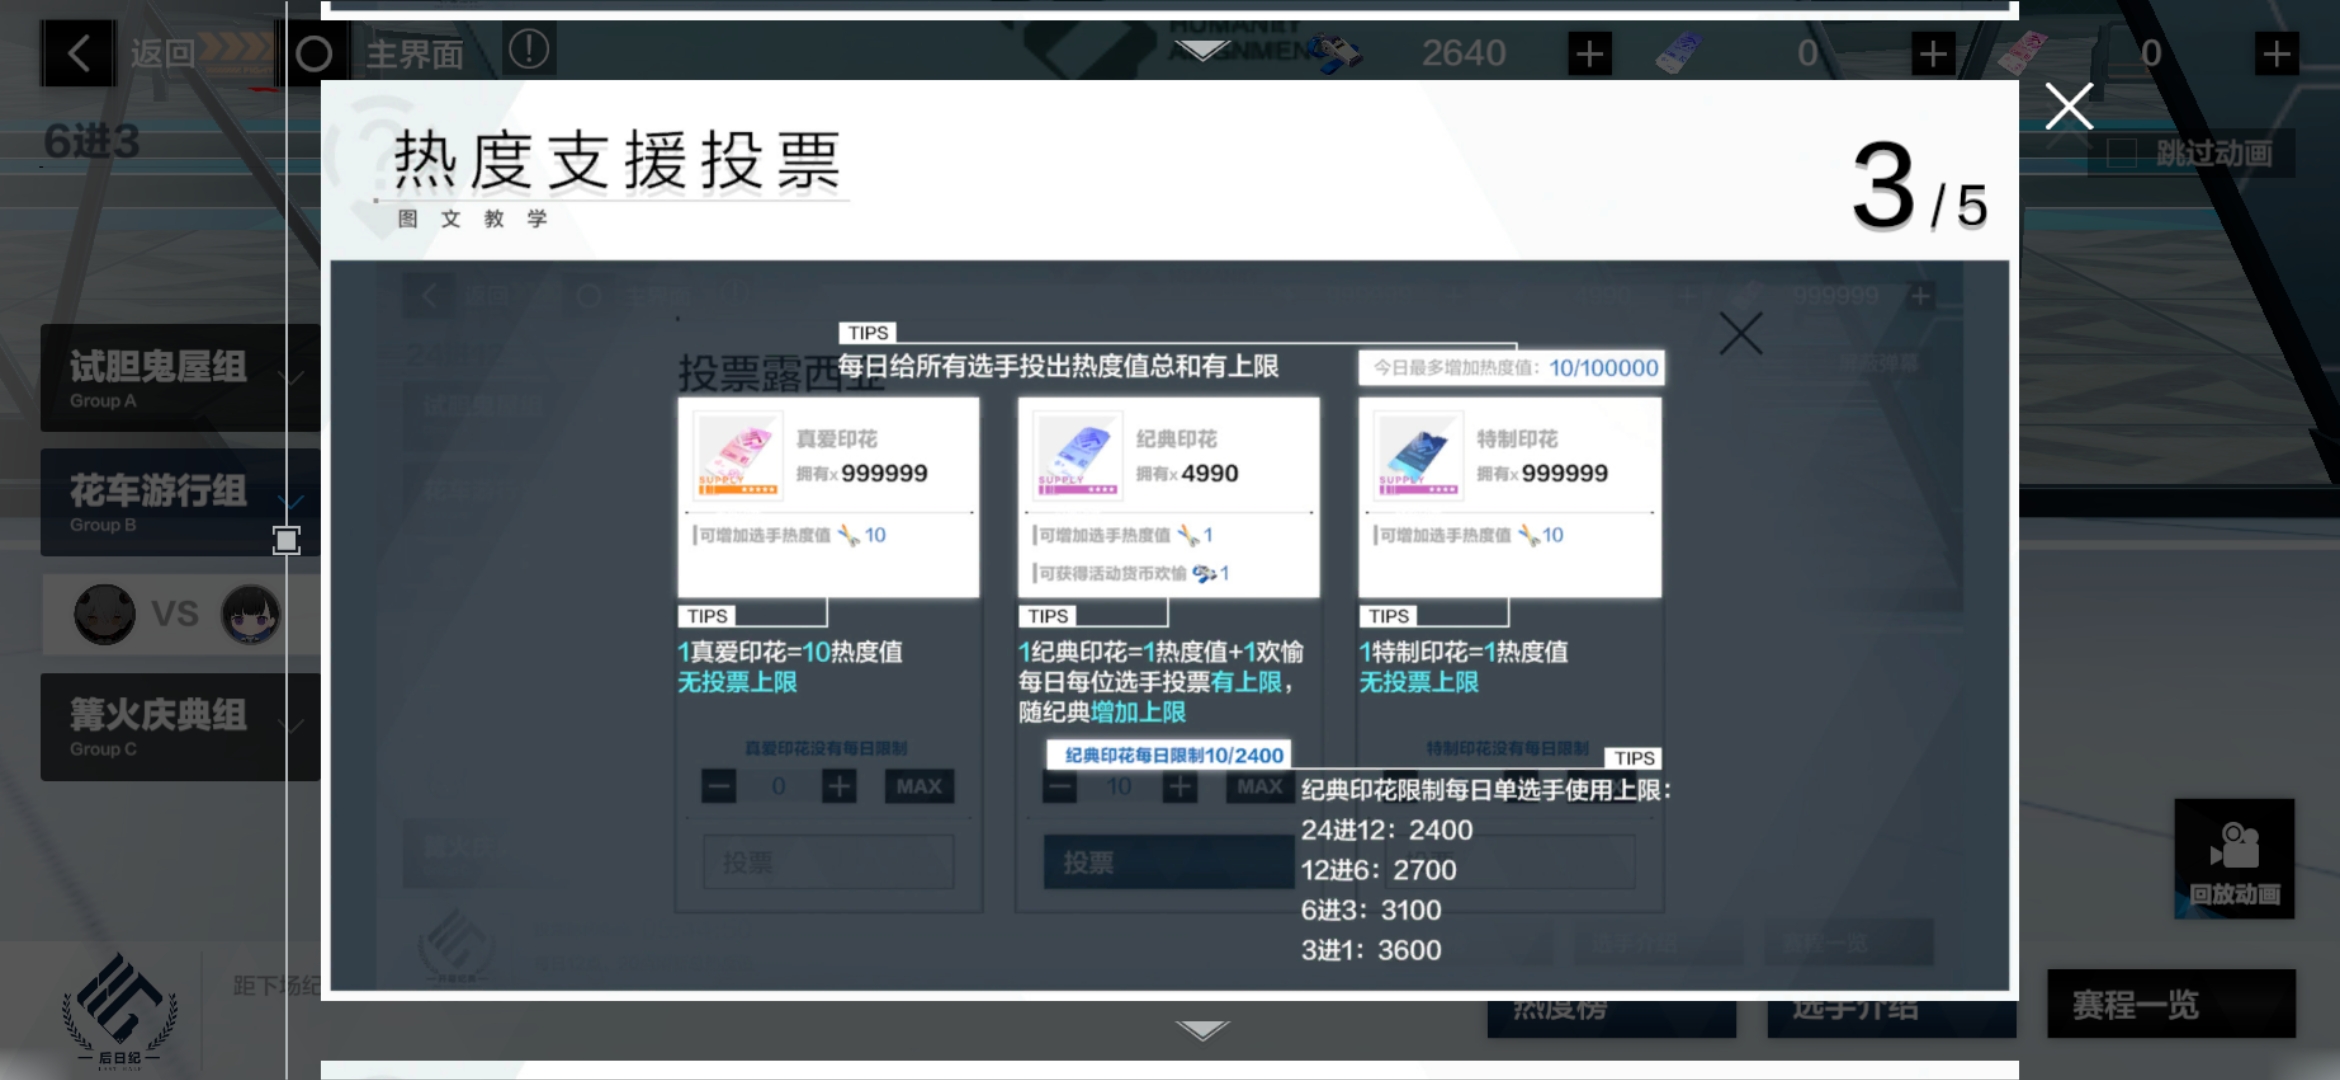
Task: Toggle the skip animation checkbox
Action: point(2122,153)
